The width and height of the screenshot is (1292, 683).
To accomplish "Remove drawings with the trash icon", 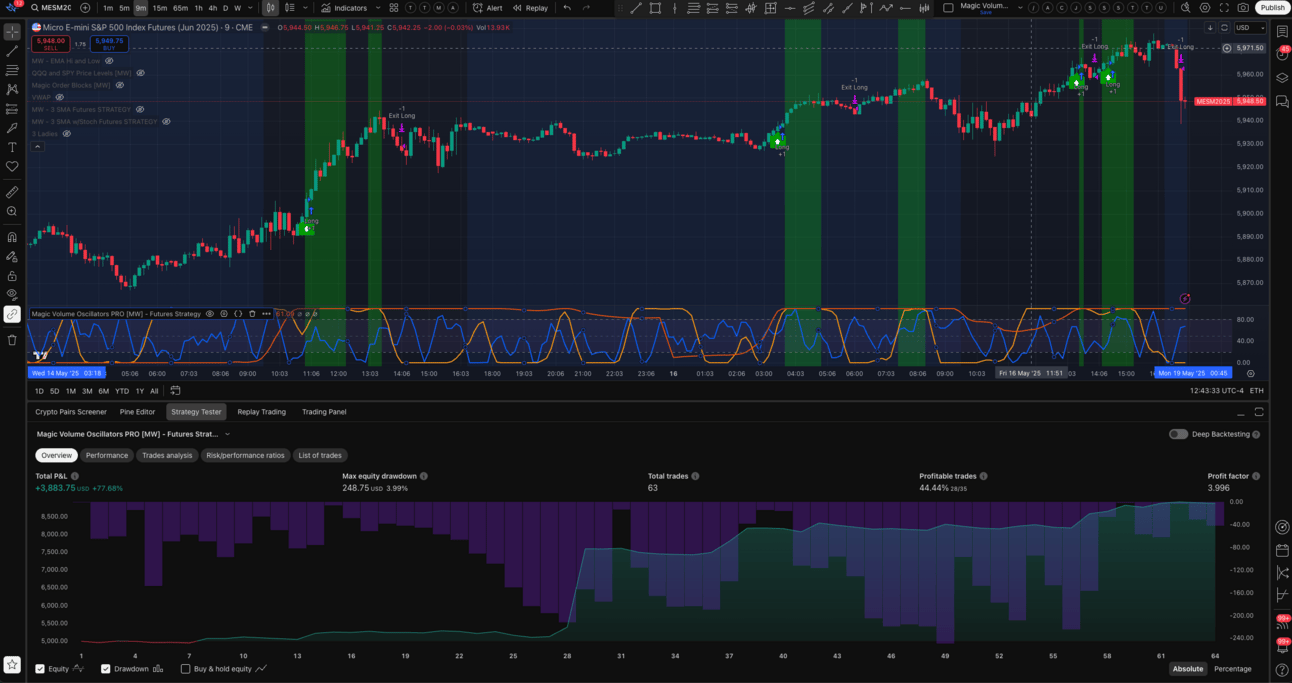I will (12, 340).
